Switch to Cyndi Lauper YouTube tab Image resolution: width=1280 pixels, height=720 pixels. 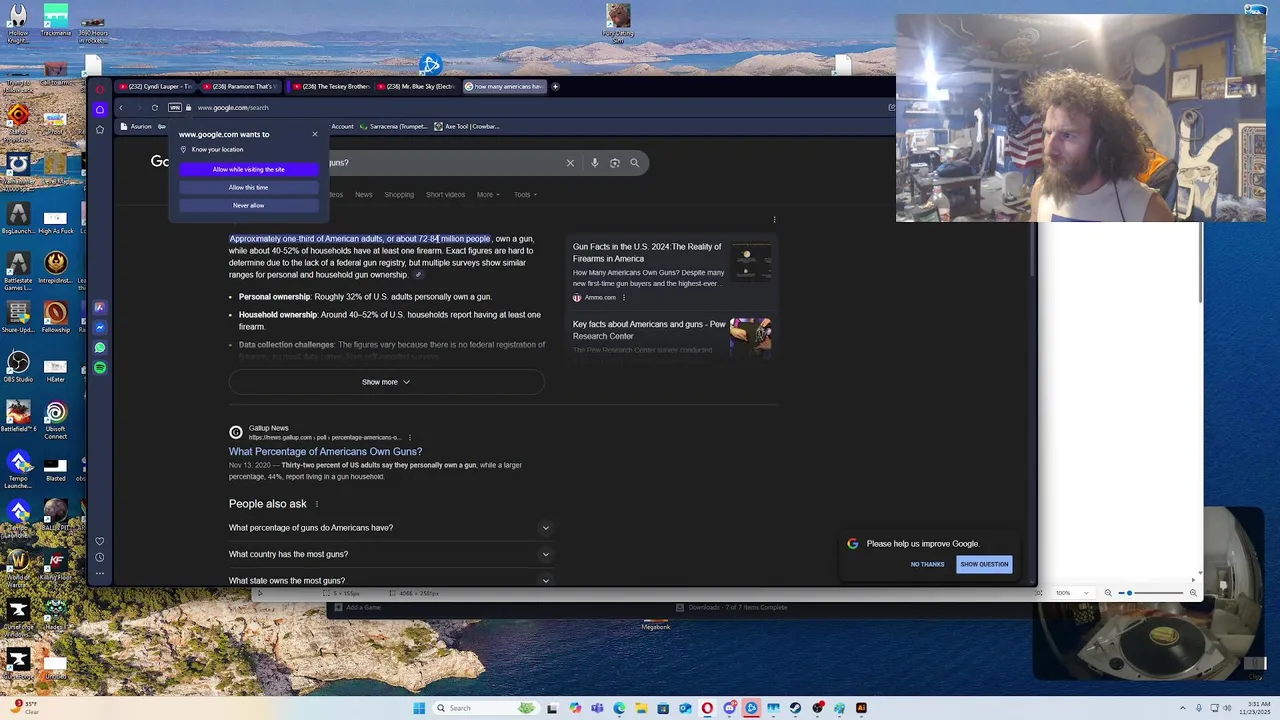click(156, 86)
